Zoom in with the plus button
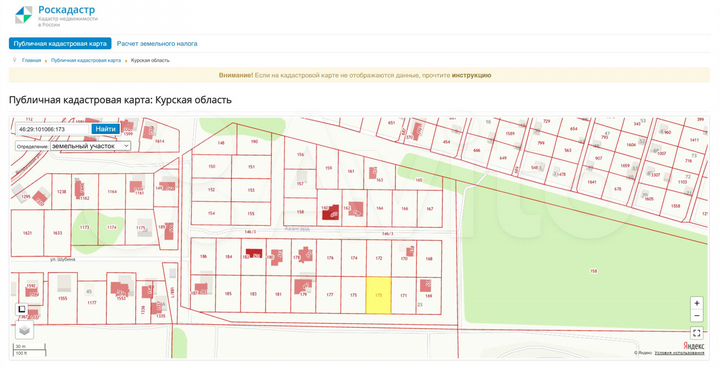 tap(697, 303)
